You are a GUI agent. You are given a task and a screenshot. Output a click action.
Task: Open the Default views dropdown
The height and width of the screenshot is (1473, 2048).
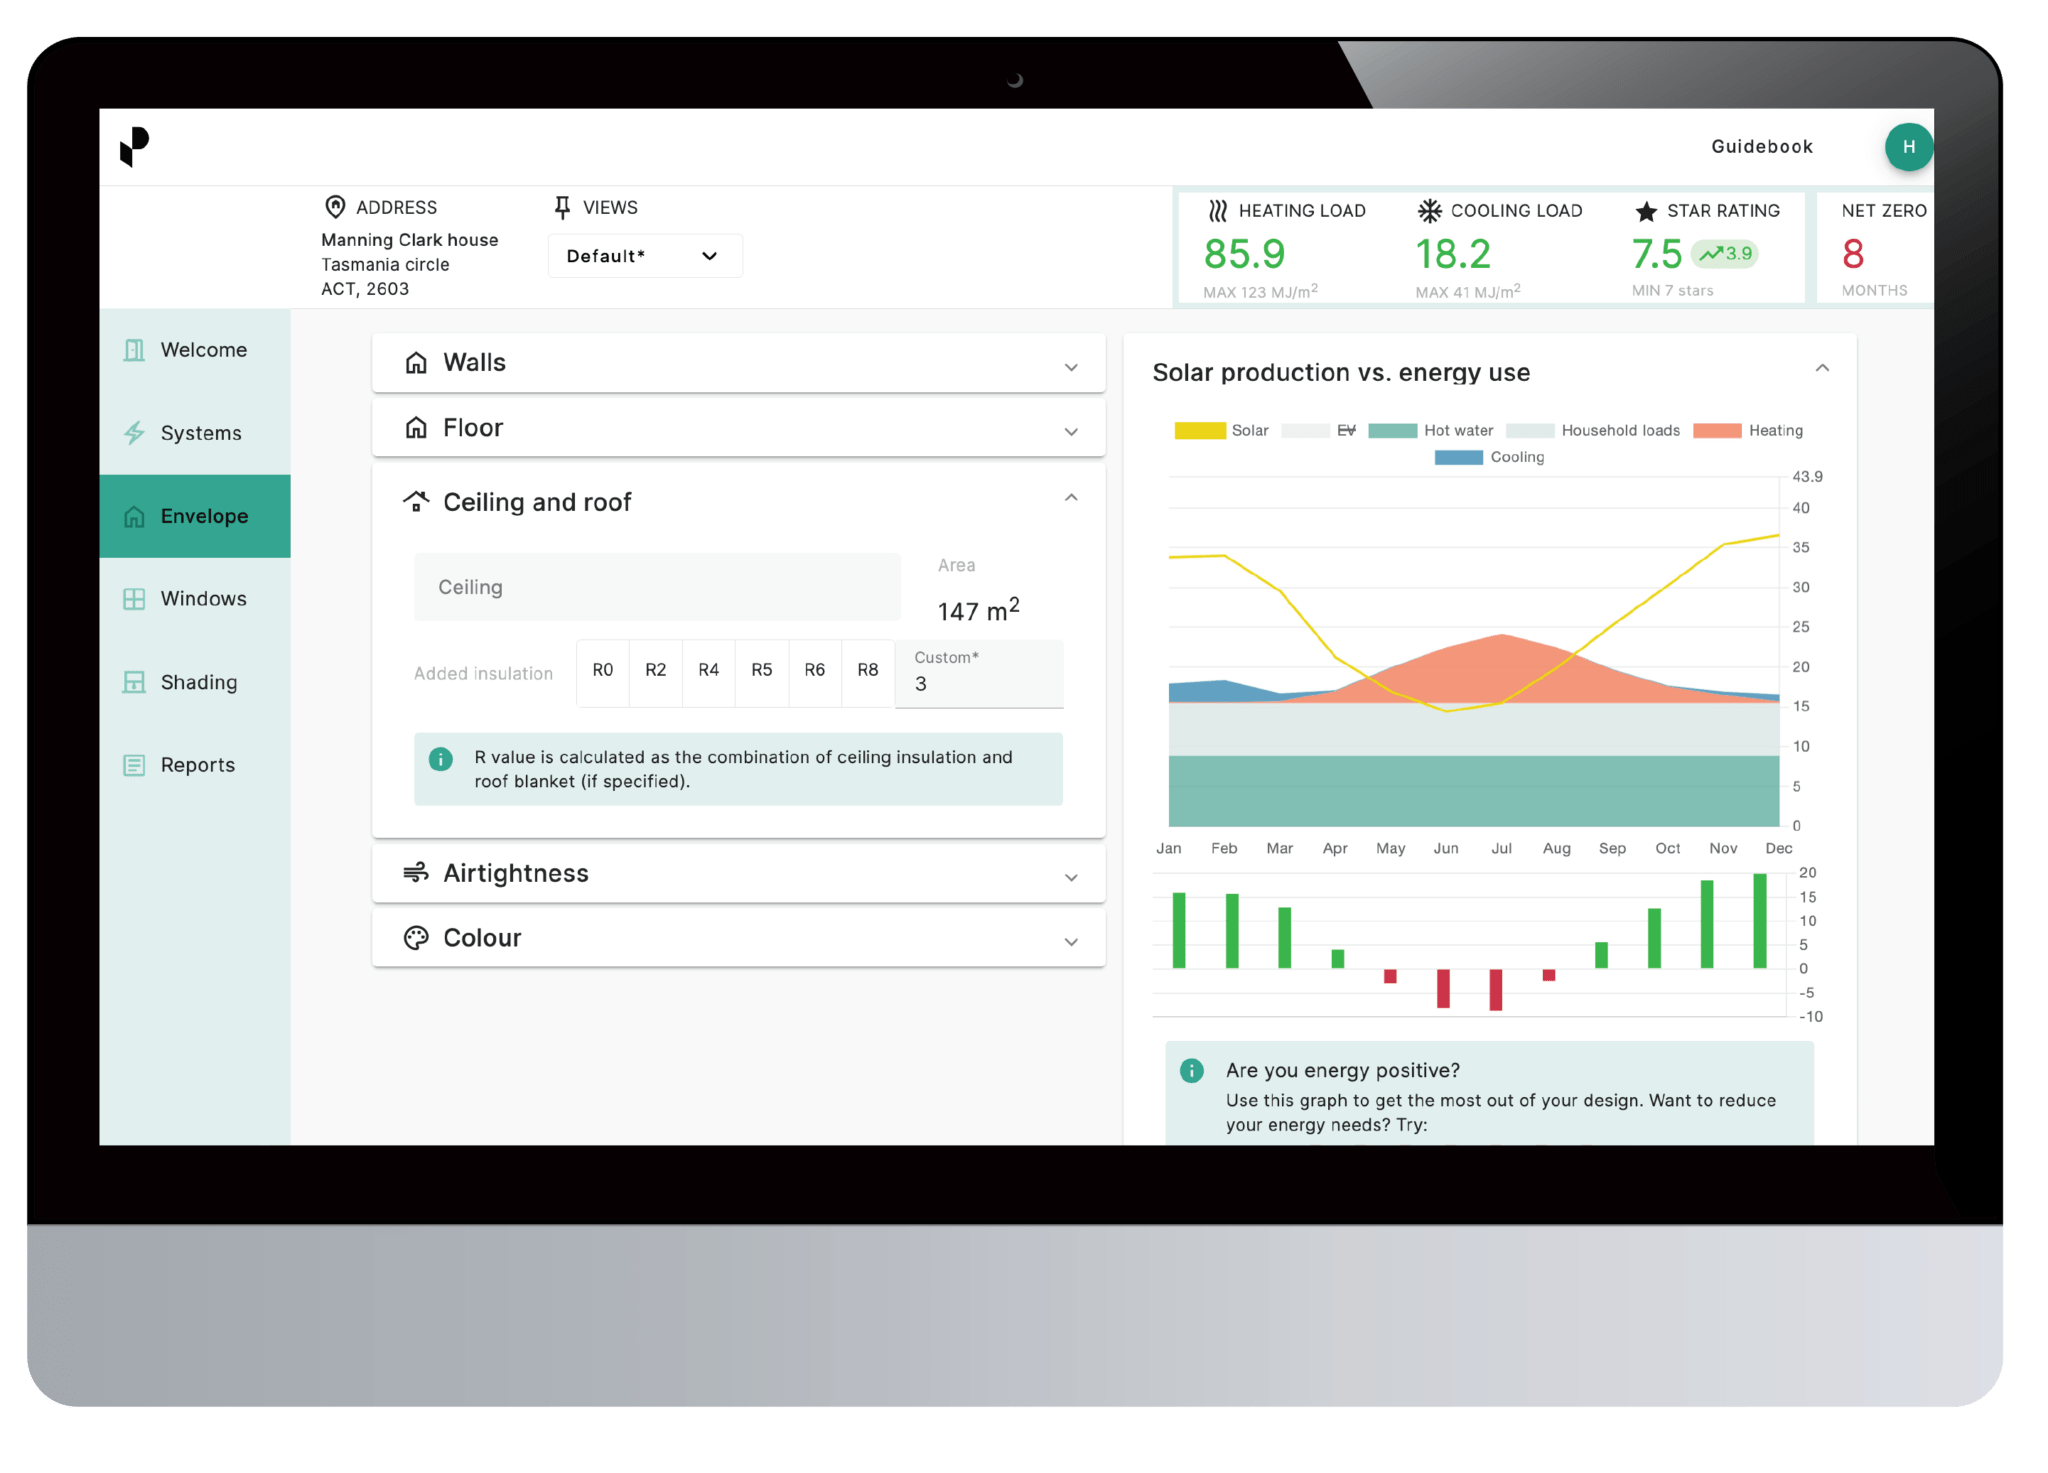click(x=645, y=255)
